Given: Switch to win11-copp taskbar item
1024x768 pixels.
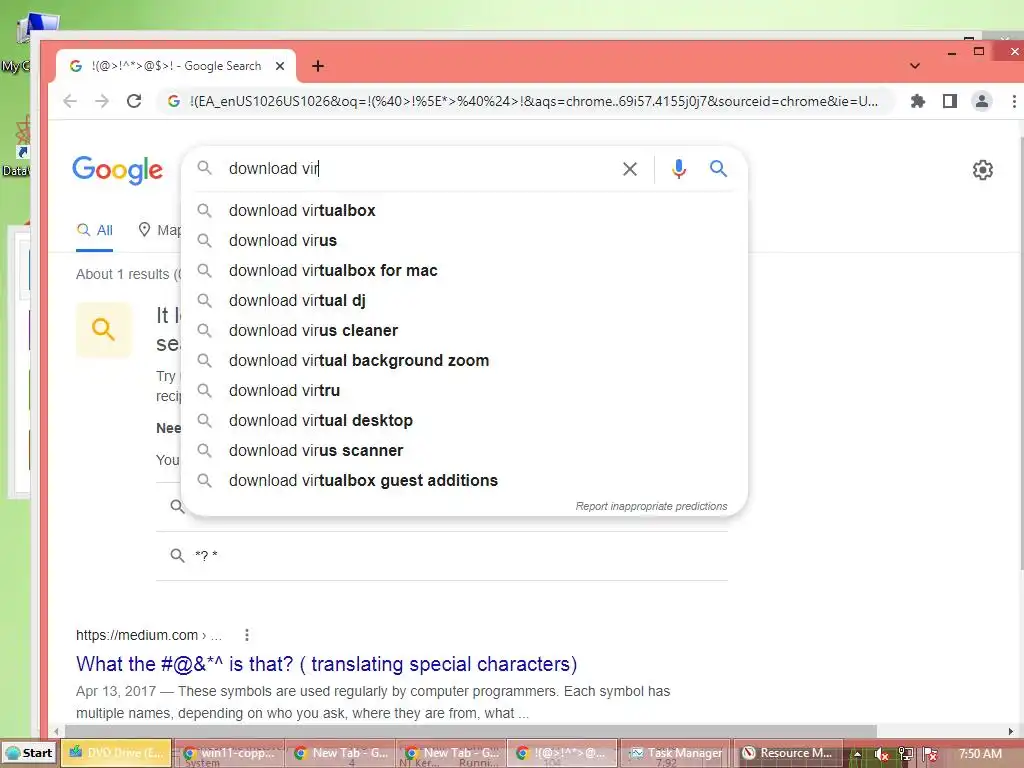Looking at the screenshot, I should click(x=229, y=753).
